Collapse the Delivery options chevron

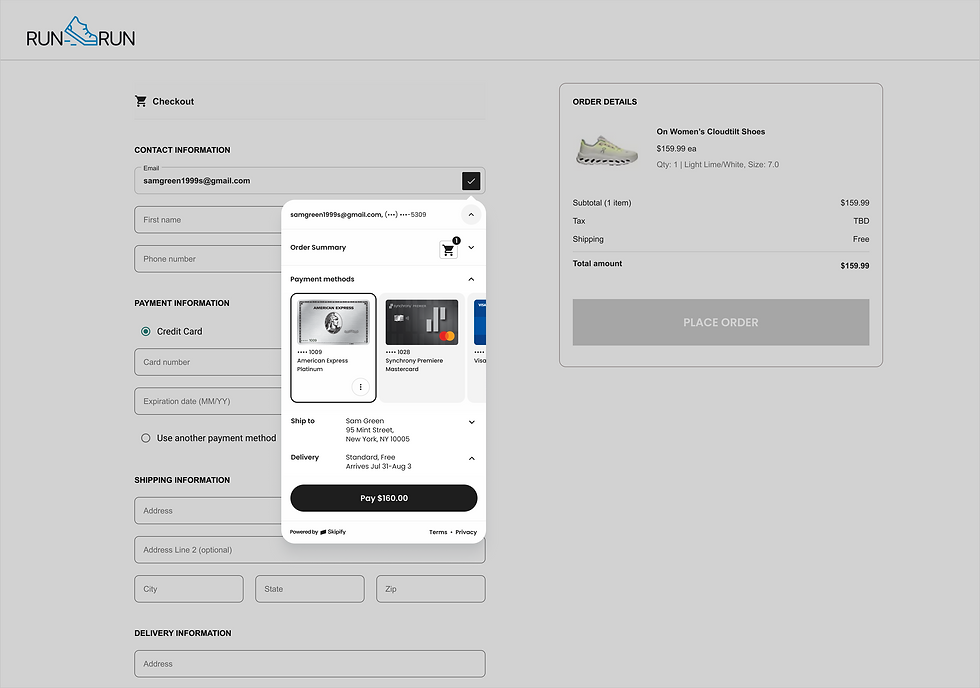(x=472, y=459)
